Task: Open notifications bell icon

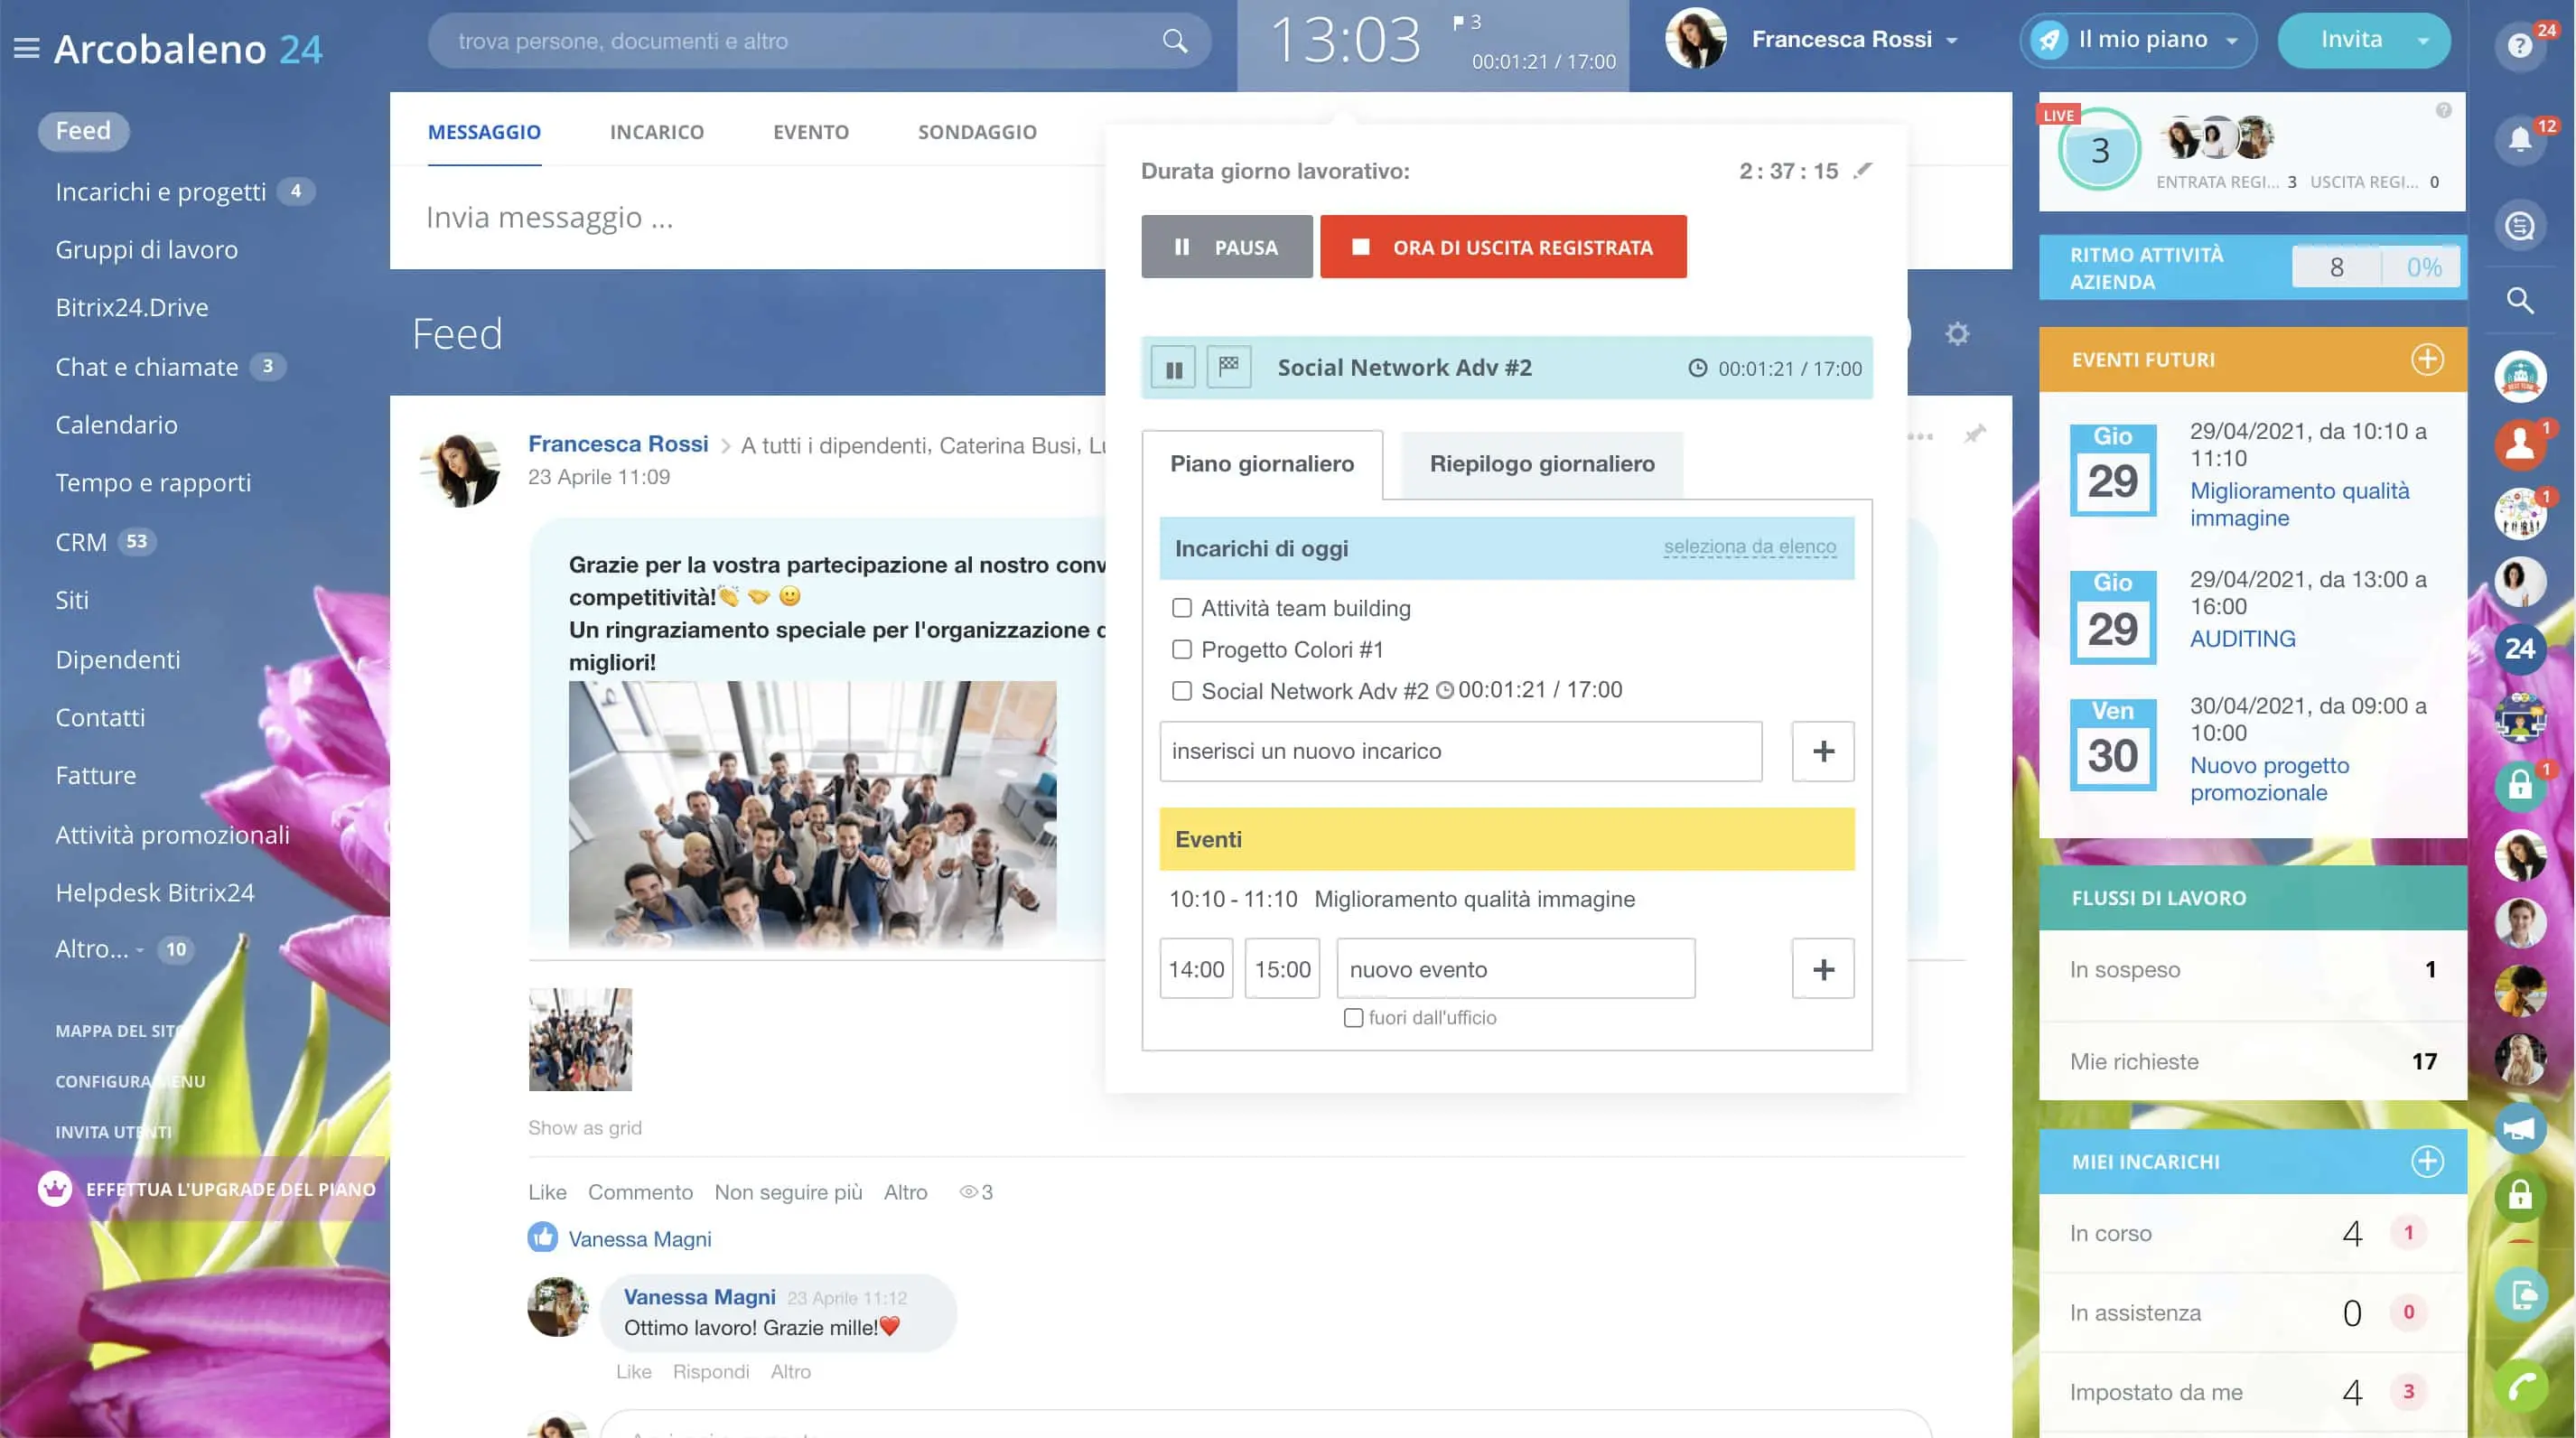Action: coord(2520,140)
